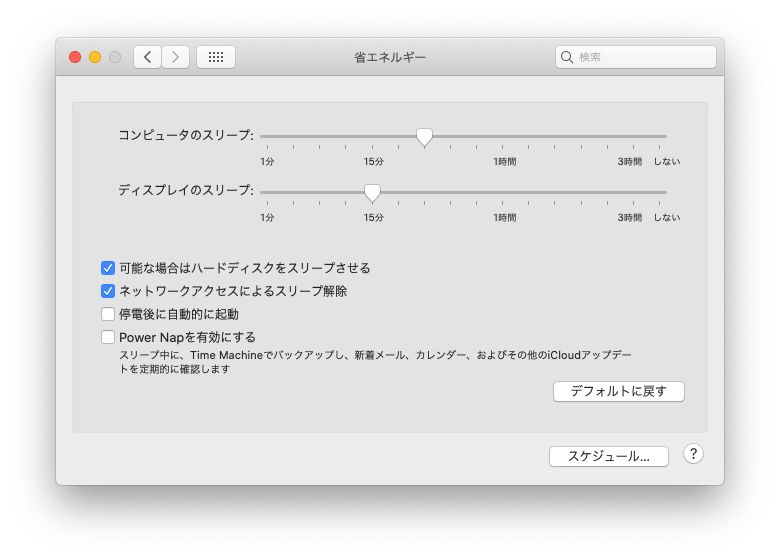Open スケジュール... button

(x=609, y=456)
